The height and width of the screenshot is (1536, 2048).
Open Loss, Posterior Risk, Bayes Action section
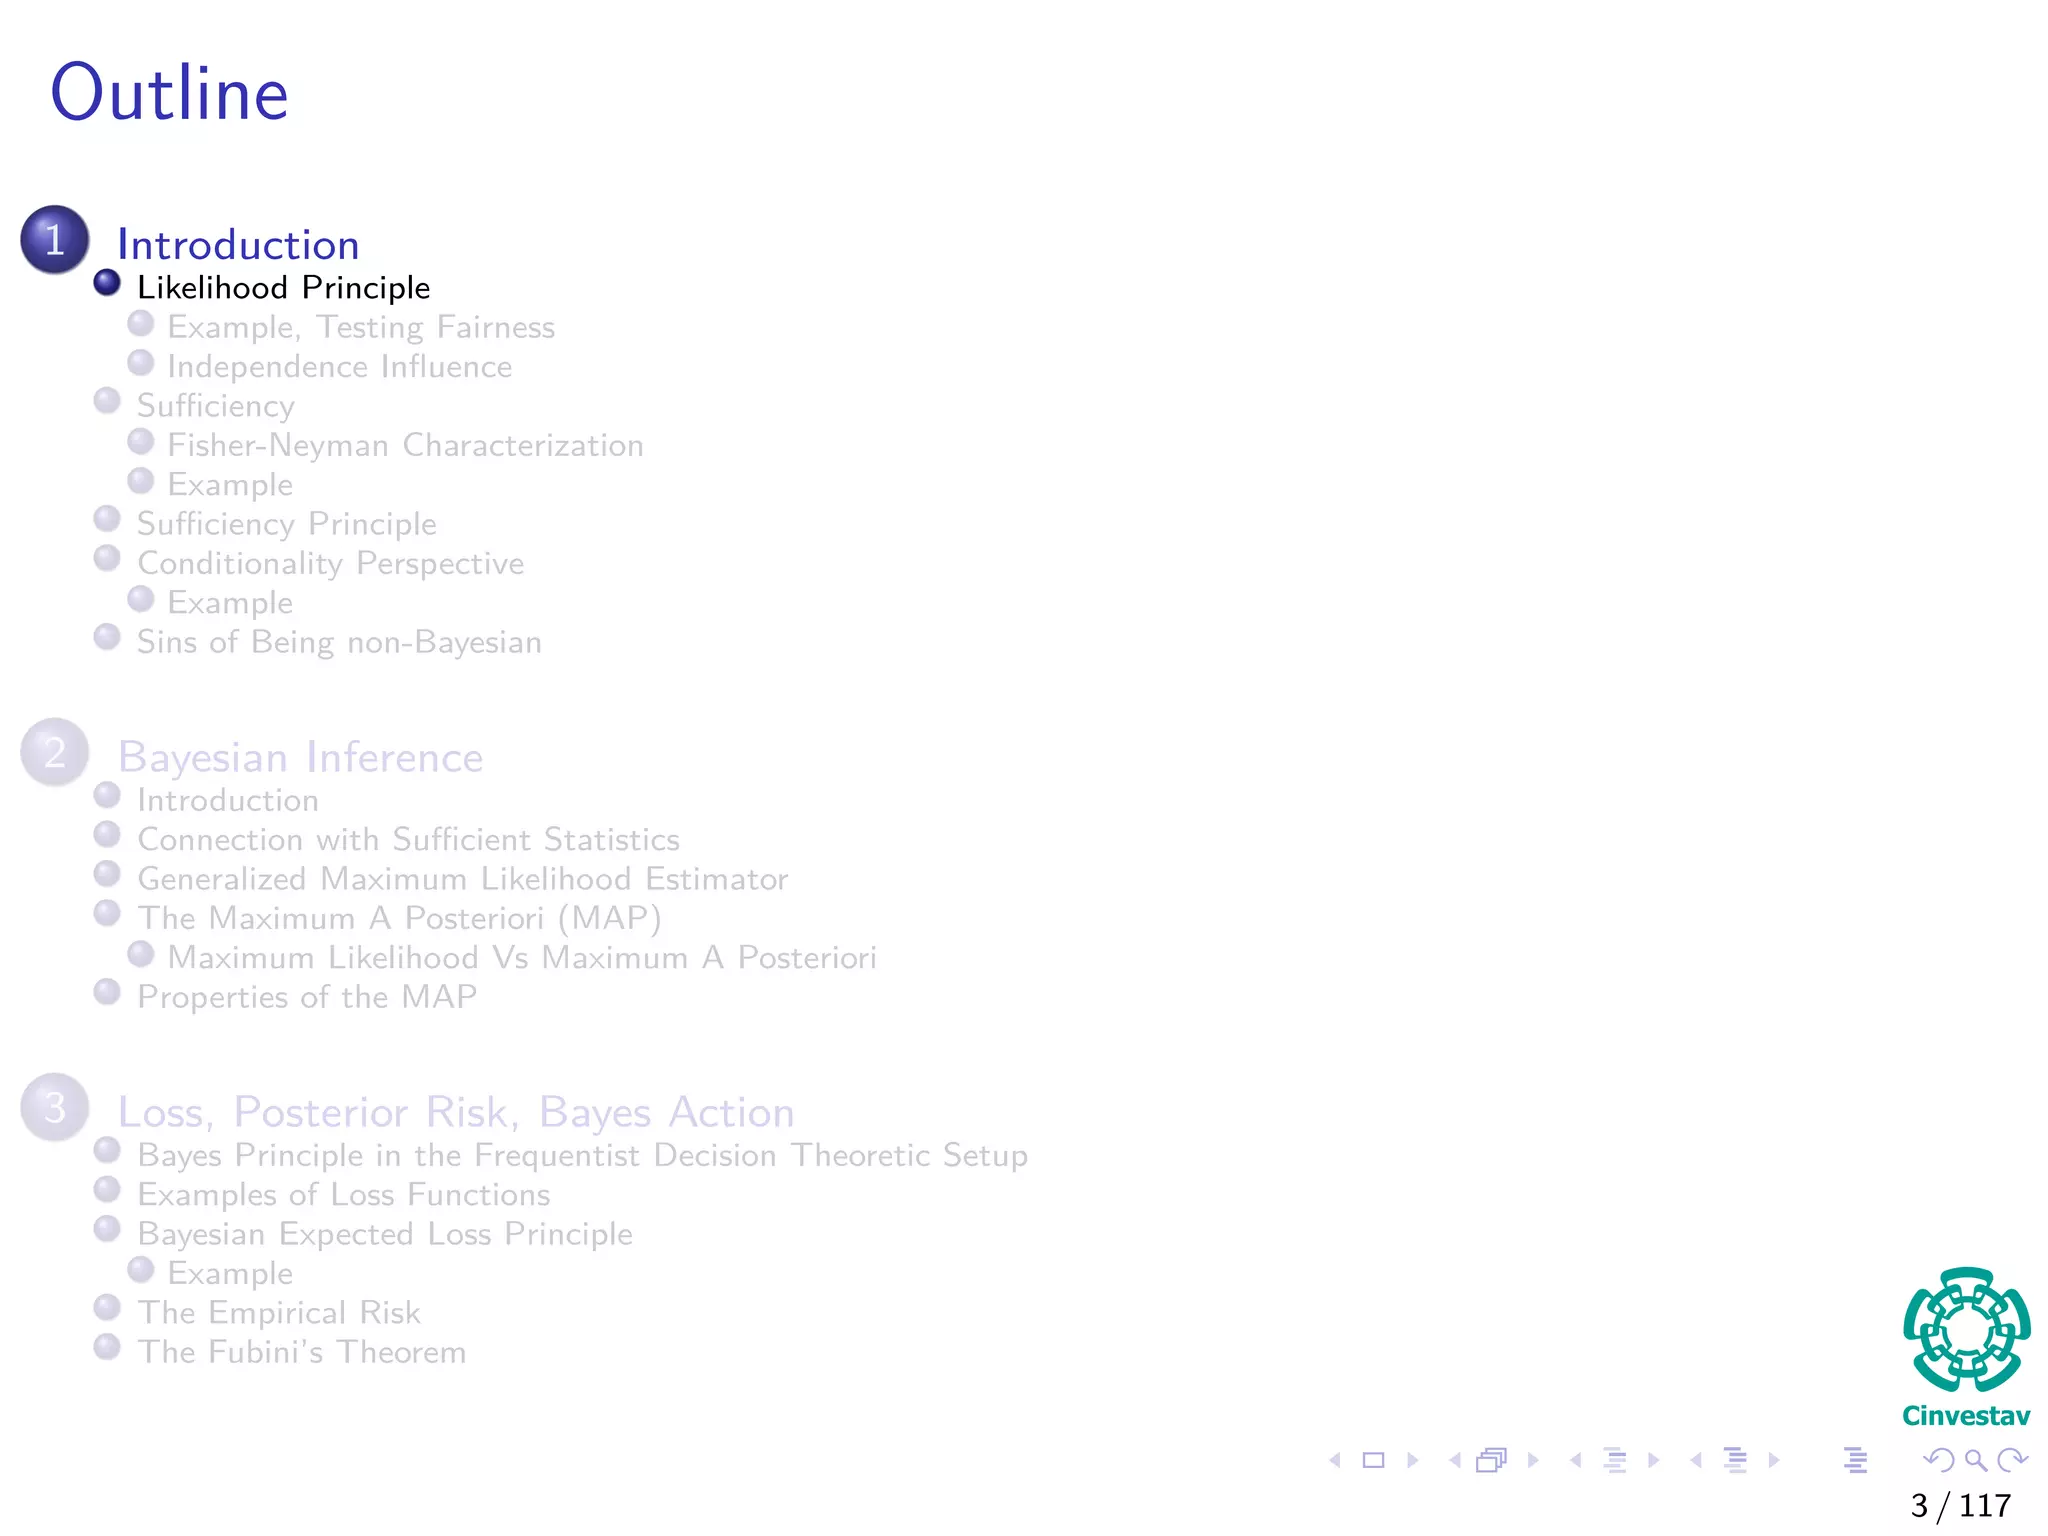point(456,1112)
